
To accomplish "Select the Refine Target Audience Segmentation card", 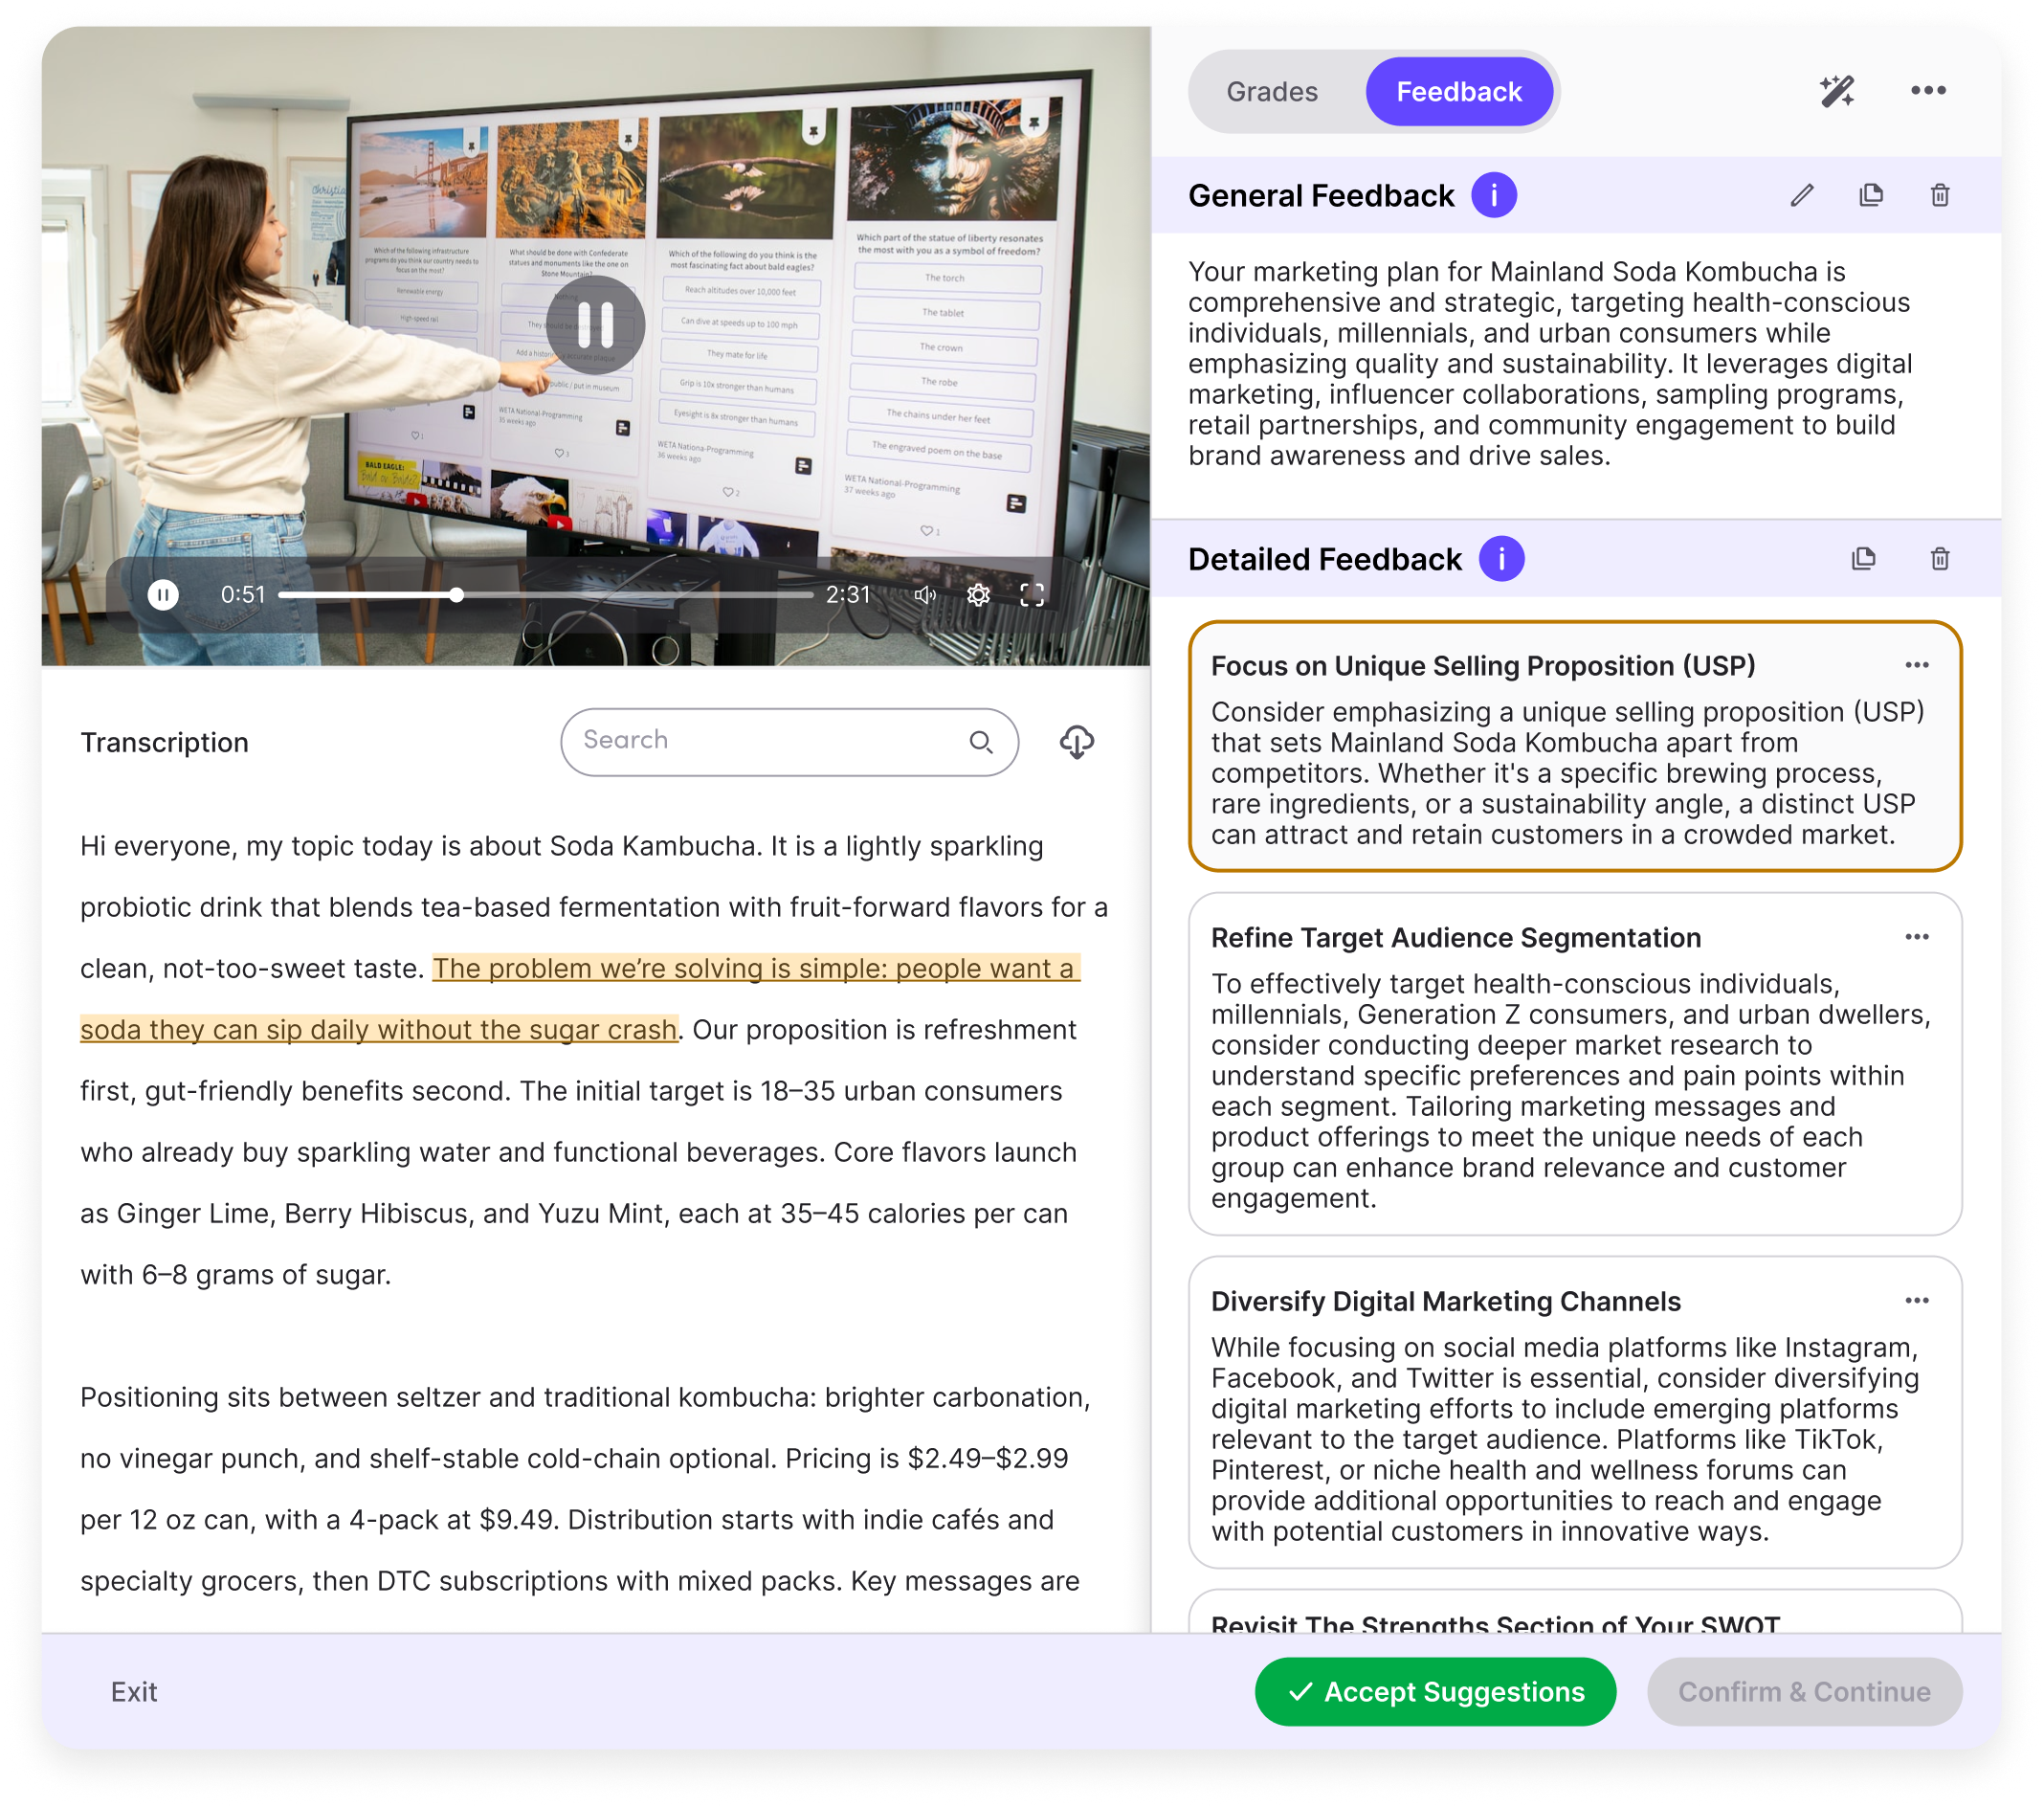I will click(1574, 1064).
